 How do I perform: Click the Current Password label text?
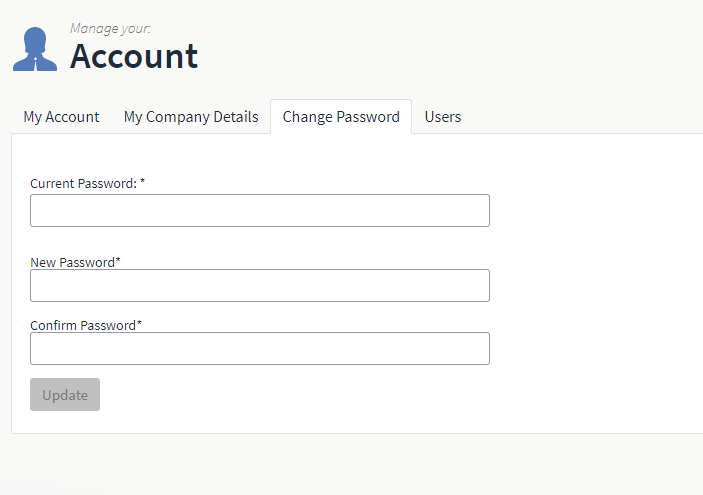click(83, 183)
